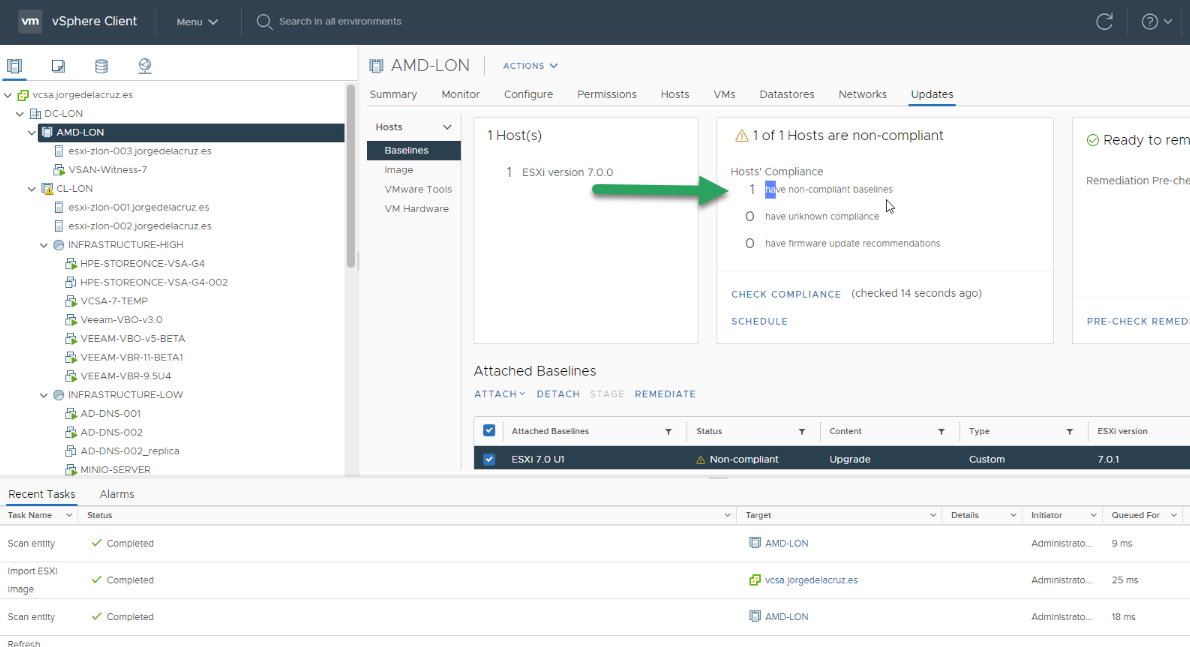Switch to the Configure tab
Viewport: 1190px width, 647px height.
click(x=528, y=95)
